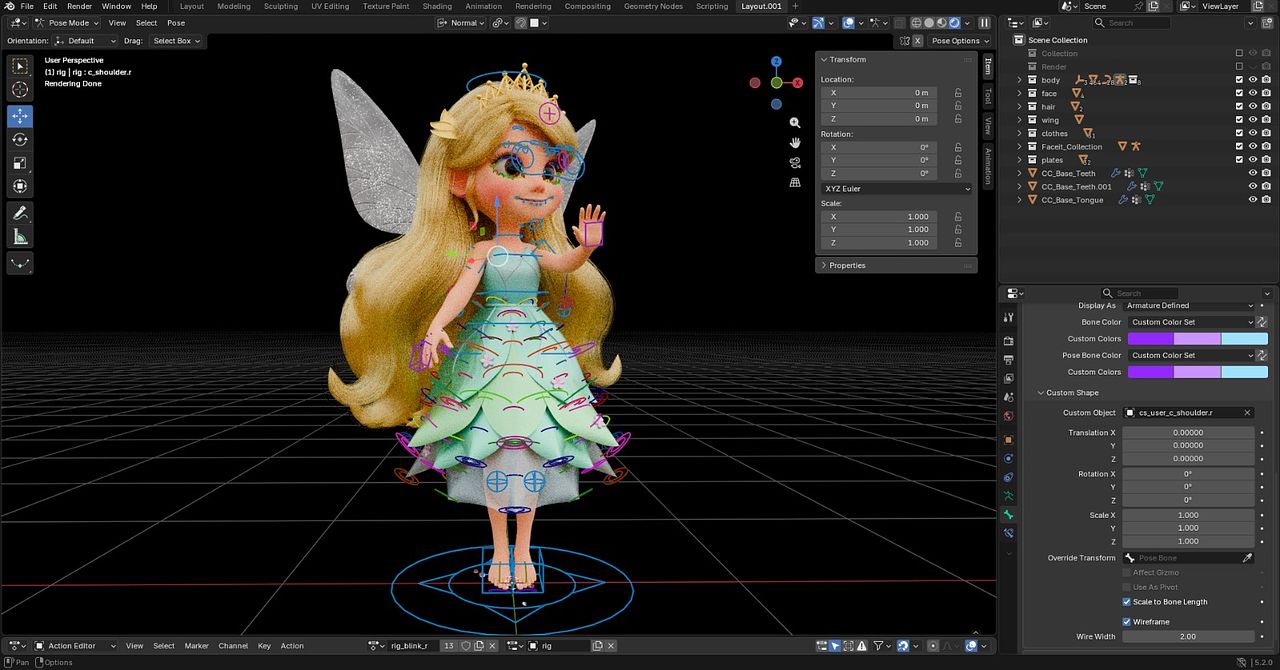Select the Measure tool

pos(20,237)
